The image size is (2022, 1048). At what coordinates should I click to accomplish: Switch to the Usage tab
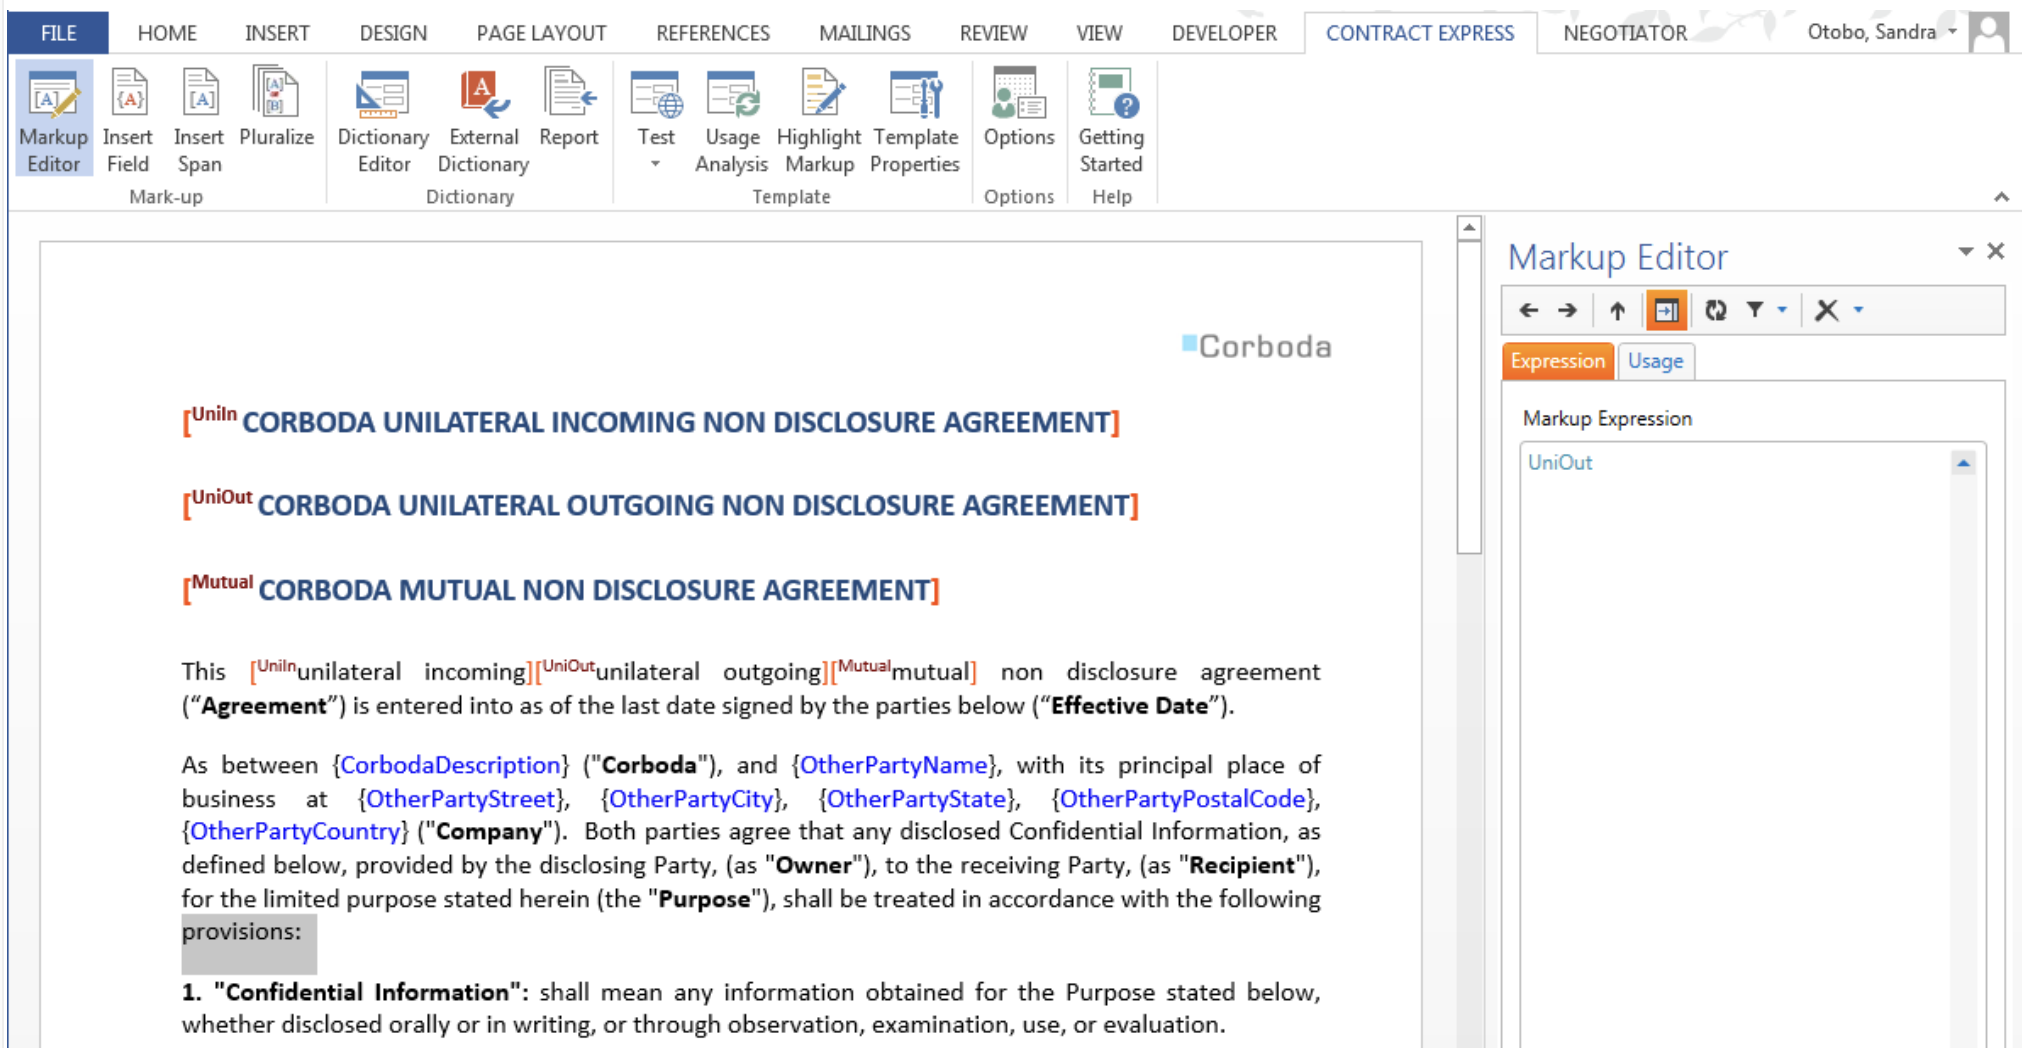pyautogui.click(x=1654, y=361)
